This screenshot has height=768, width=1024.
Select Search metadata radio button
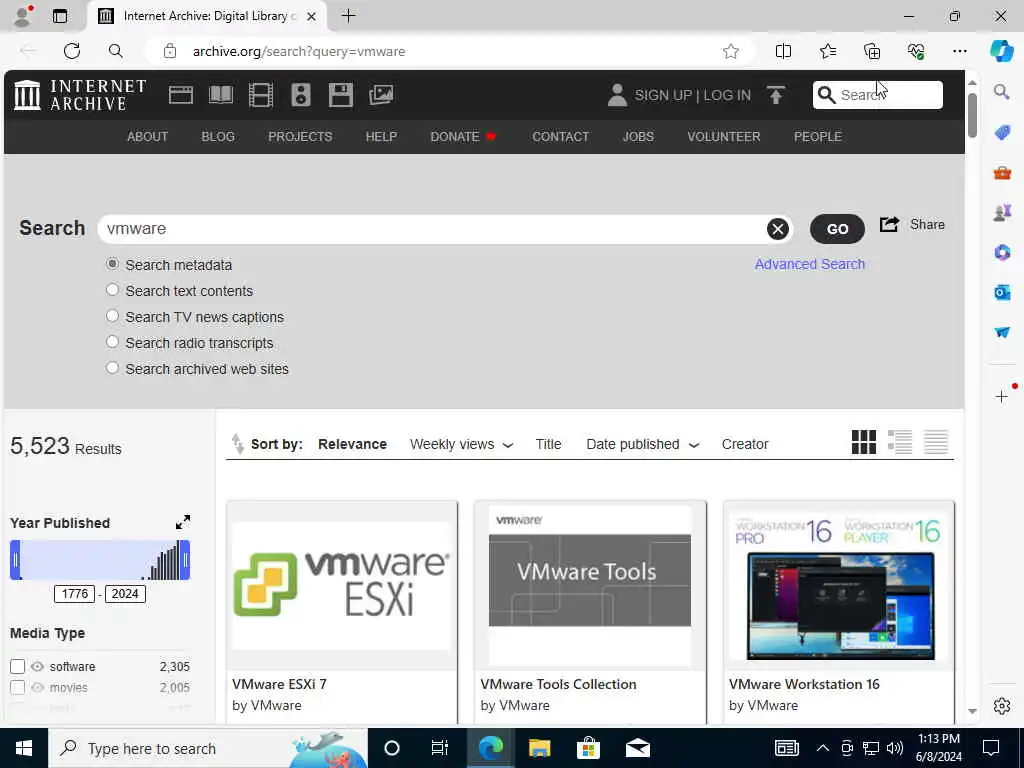pyautogui.click(x=112, y=264)
